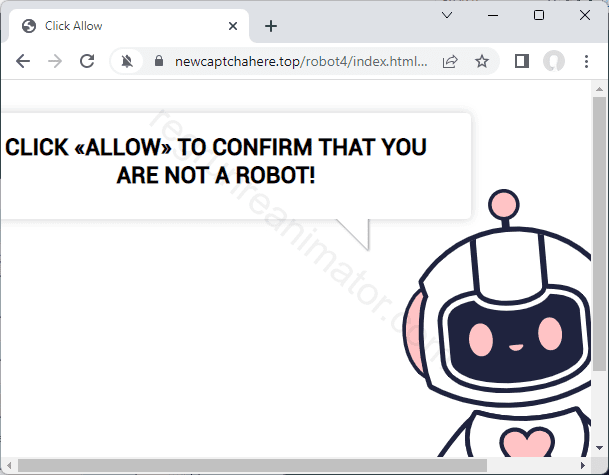The image size is (609, 475).
Task: Reload the current page
Action: coord(87,61)
